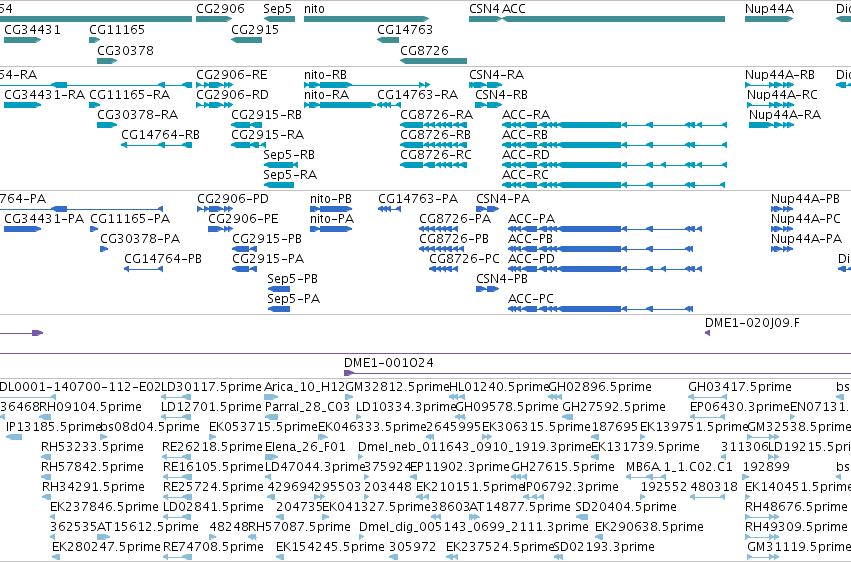
Task: Click the nito-PA protein feature
Action: [x=331, y=229]
